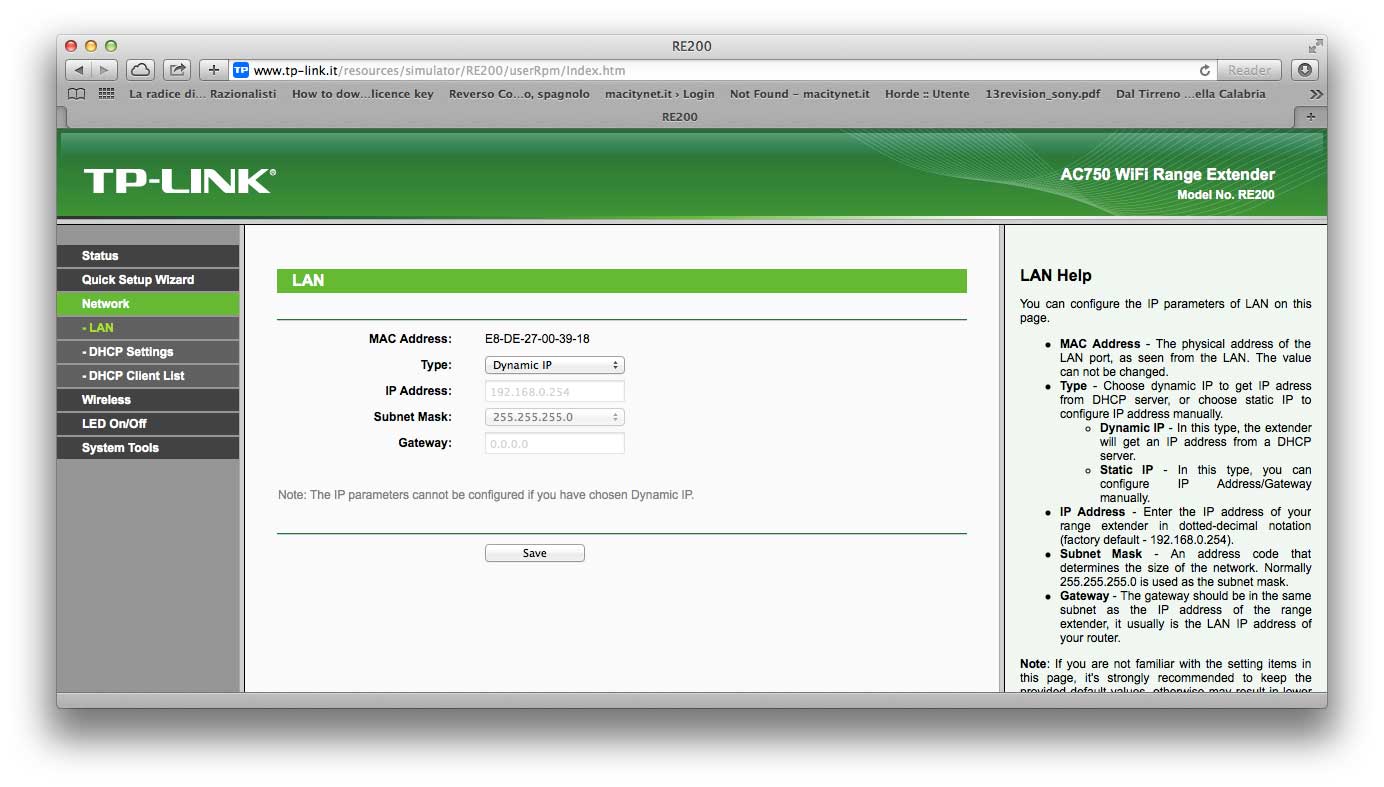The image size is (1384, 787).
Task: Click the 'AC750 WiFi Range Extender' title
Action: pos(1168,175)
